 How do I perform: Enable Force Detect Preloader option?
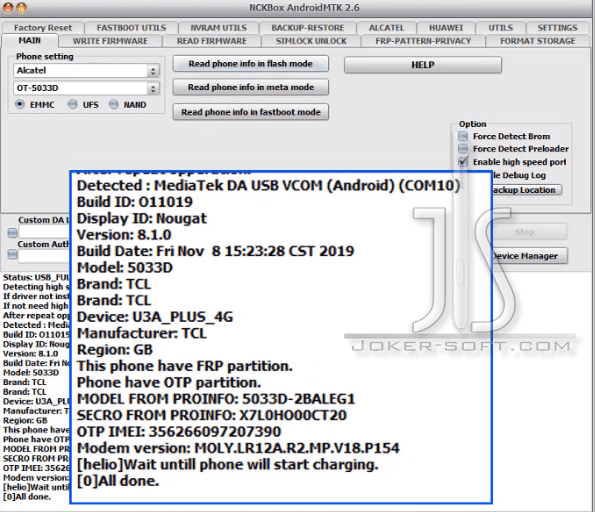tap(463, 148)
